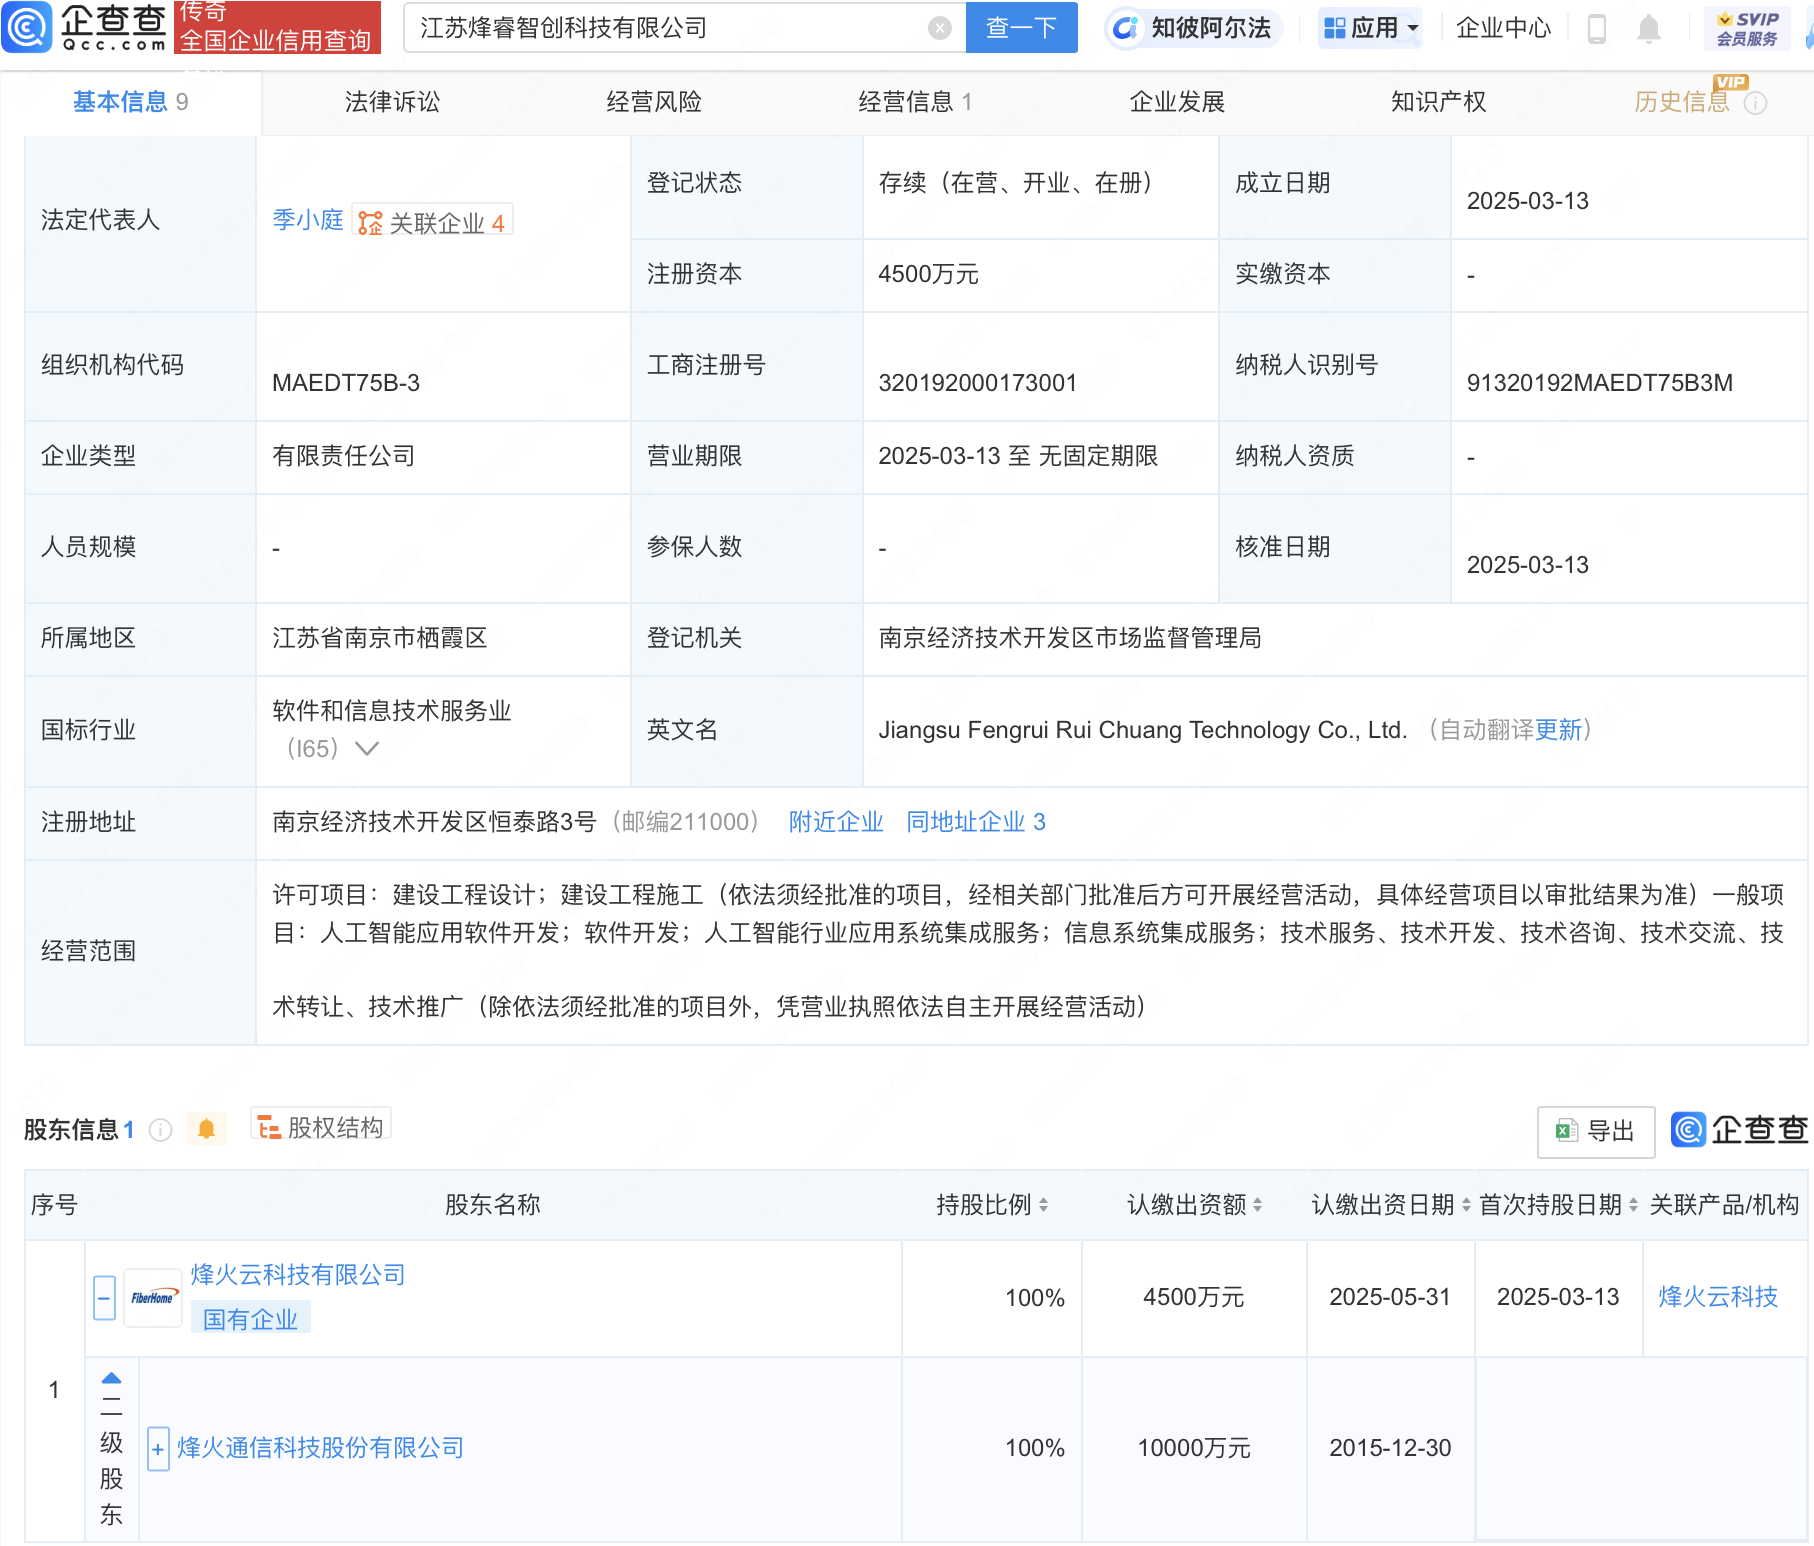Open 附近企业 link
The height and width of the screenshot is (1546, 1814).
836,822
